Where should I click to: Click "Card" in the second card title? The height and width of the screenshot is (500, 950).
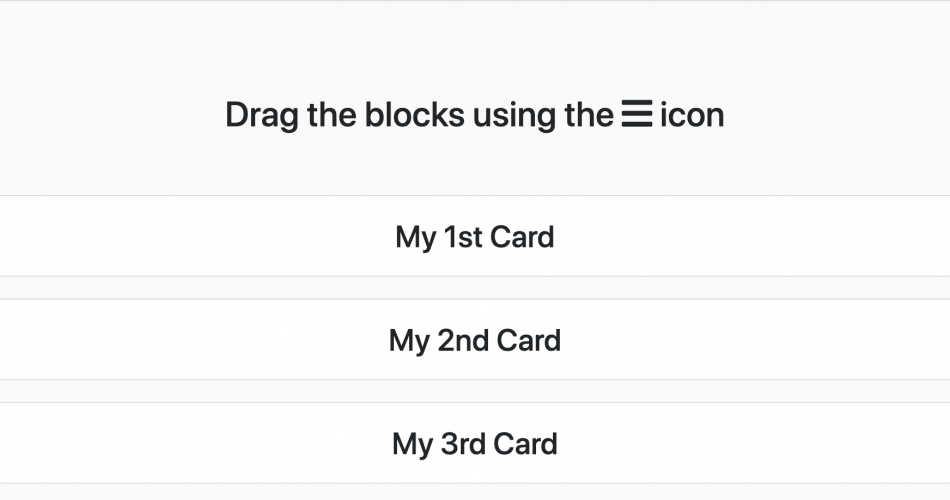(x=529, y=340)
